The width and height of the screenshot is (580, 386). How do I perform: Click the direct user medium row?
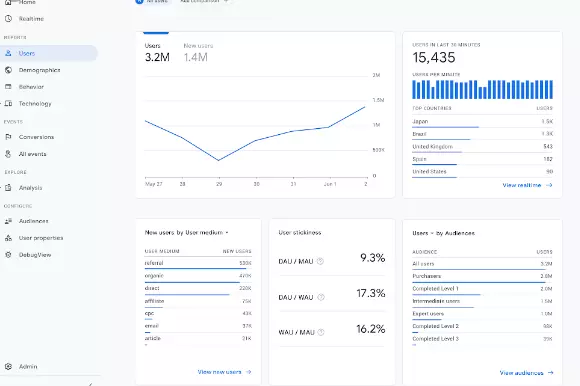pyautogui.click(x=198, y=289)
